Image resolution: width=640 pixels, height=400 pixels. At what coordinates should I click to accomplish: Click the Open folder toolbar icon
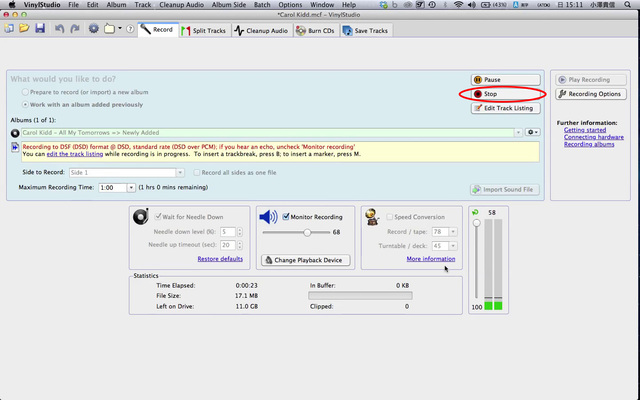coord(24,29)
